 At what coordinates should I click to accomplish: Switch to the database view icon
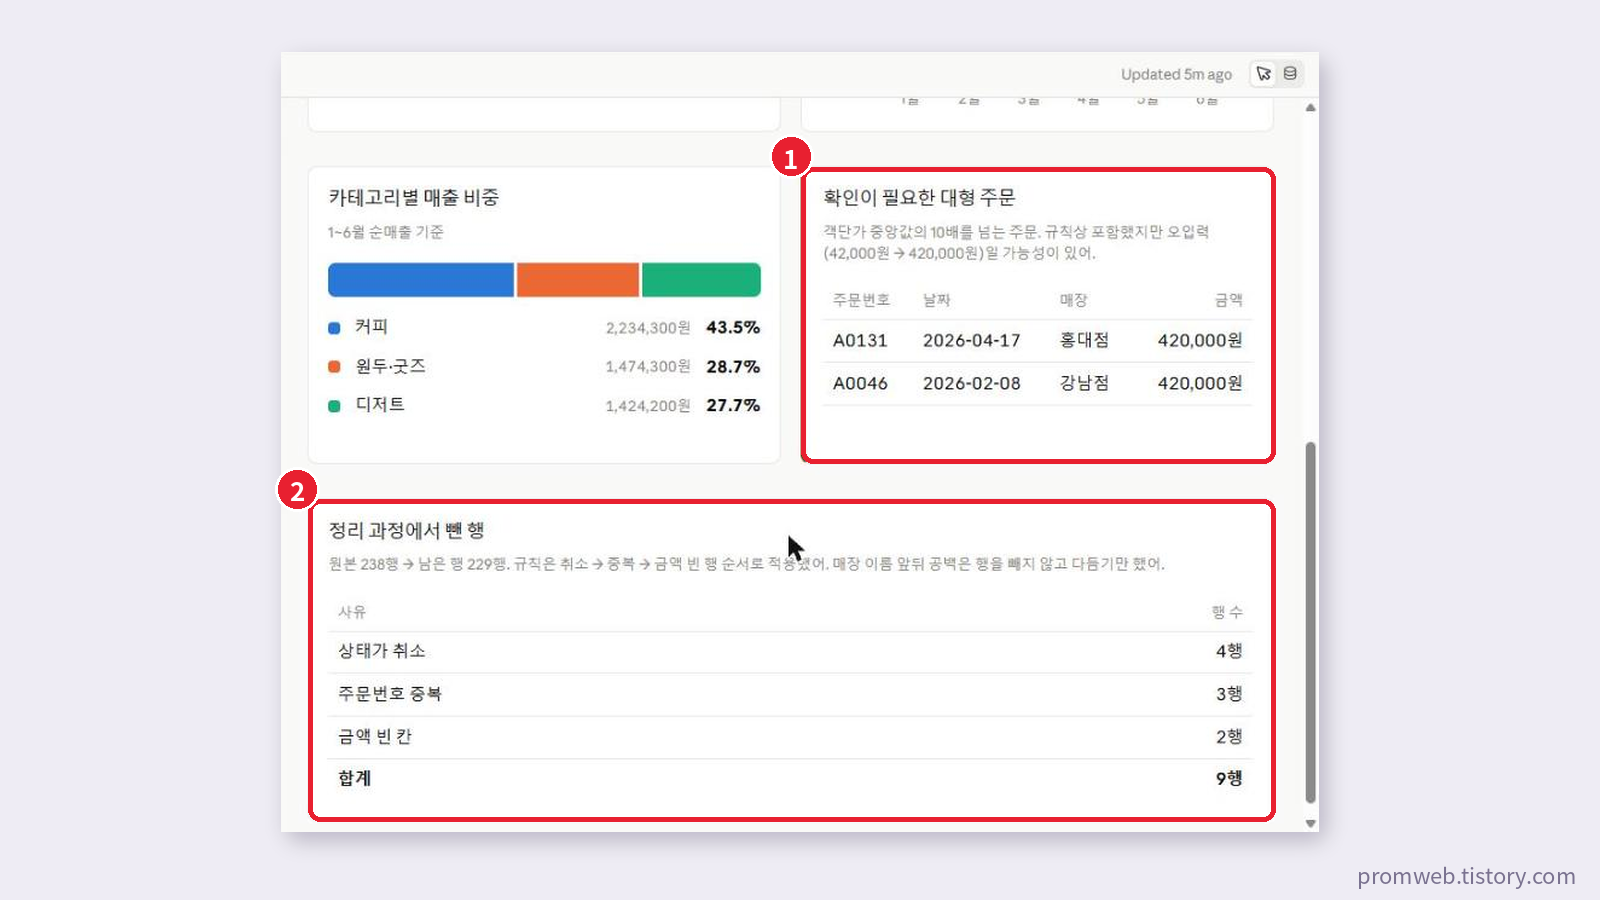[1290, 74]
